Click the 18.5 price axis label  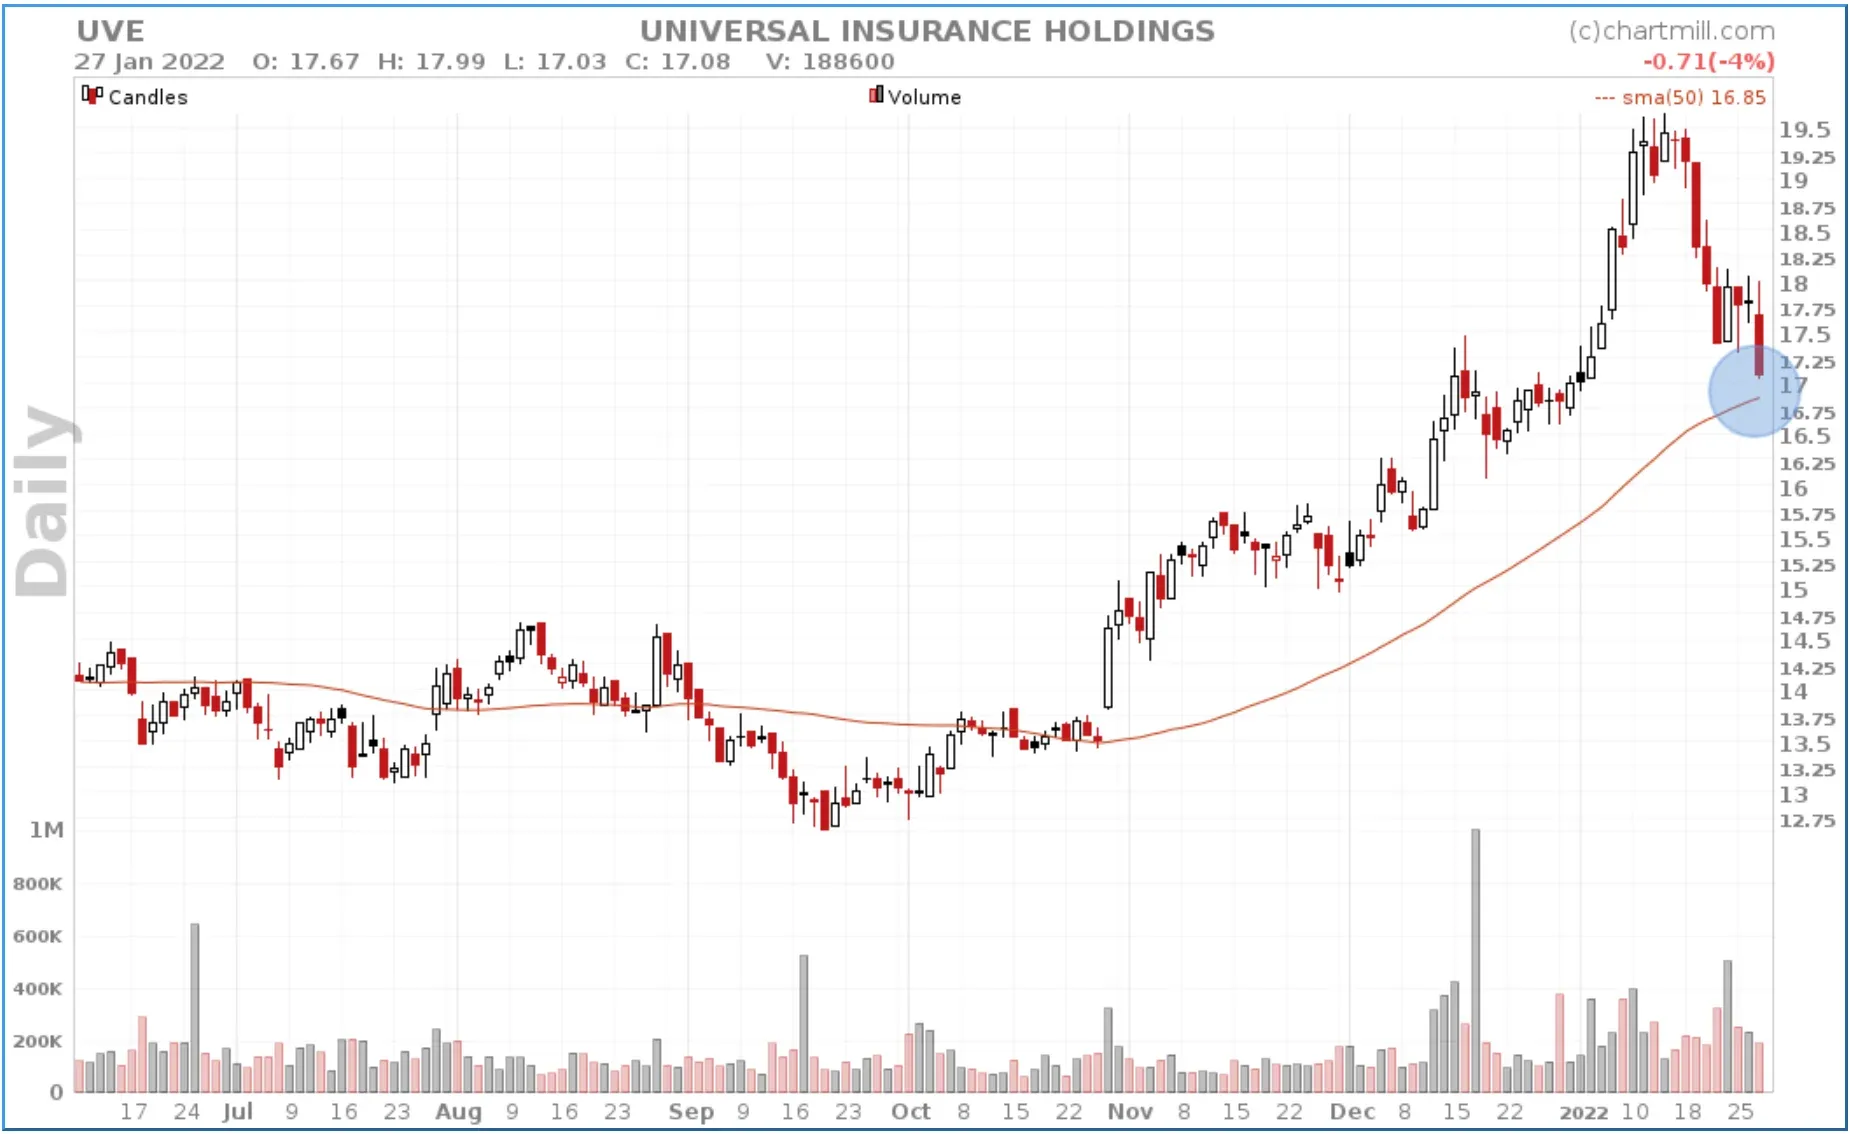(1804, 233)
